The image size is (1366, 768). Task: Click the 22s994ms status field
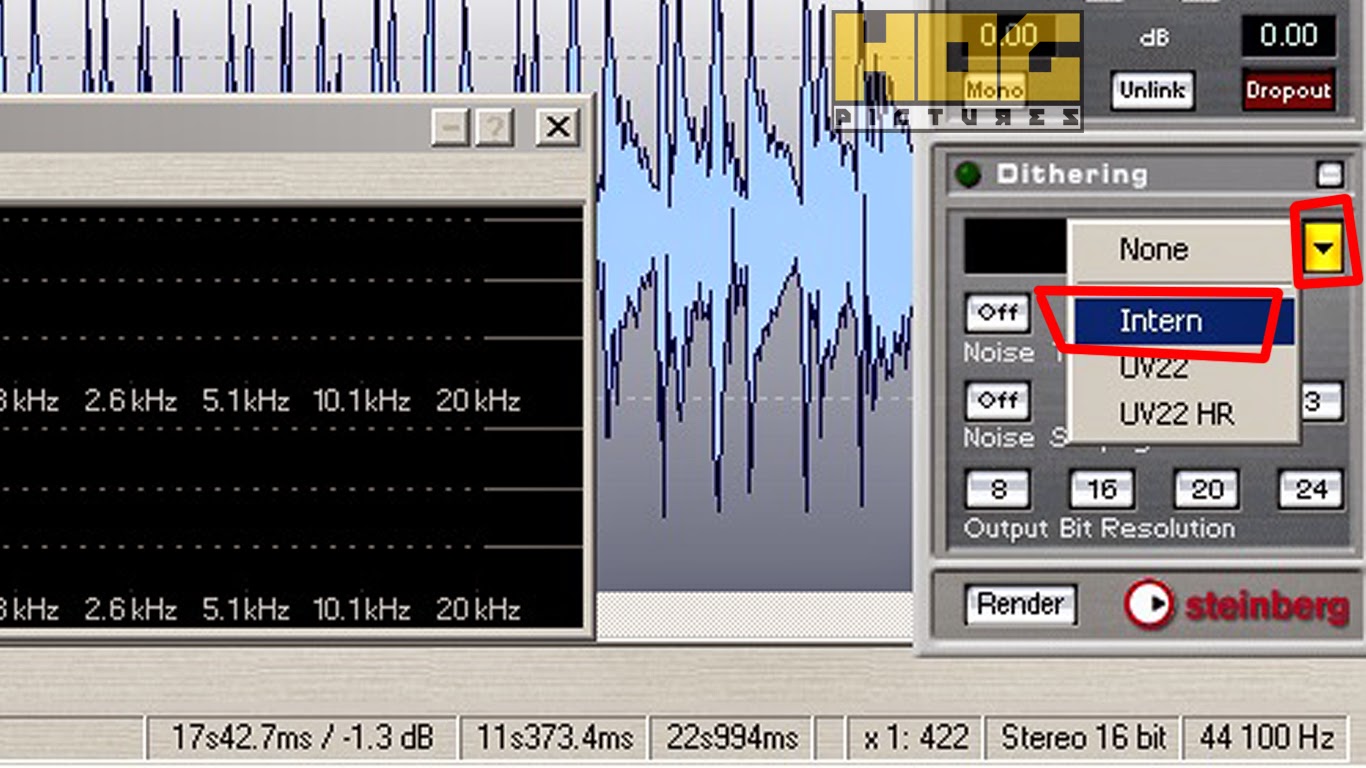pos(732,738)
